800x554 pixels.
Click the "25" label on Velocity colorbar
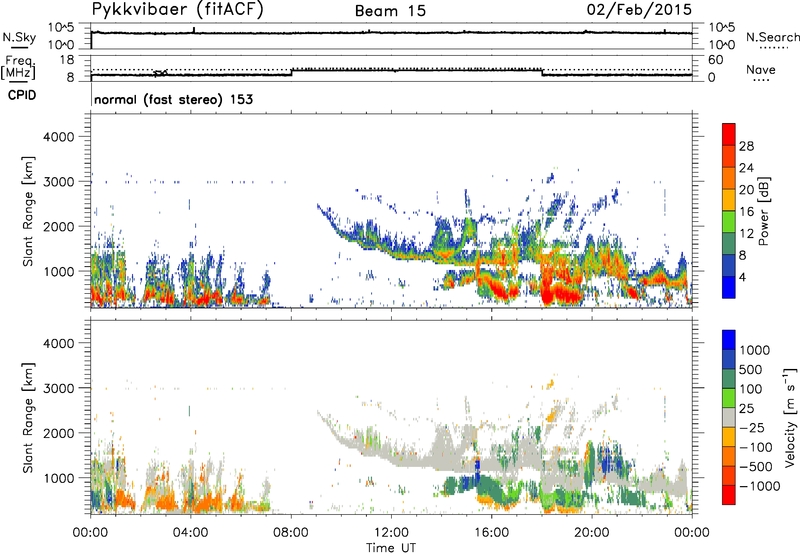[746, 408]
